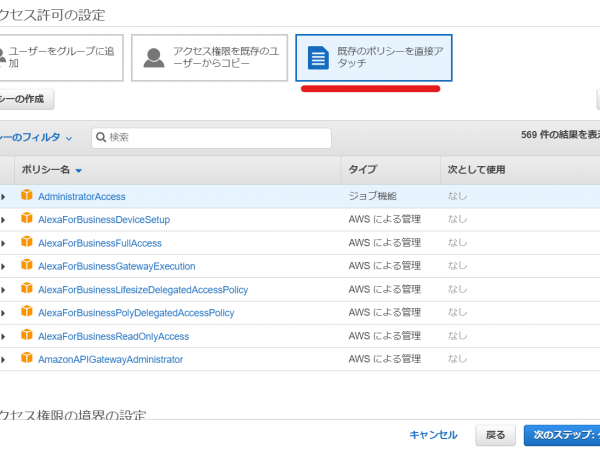The image size is (600, 450).
Task: Expand AlexaForBusinessPolyDelegatedAccessPolicy row details
Action: point(3,313)
